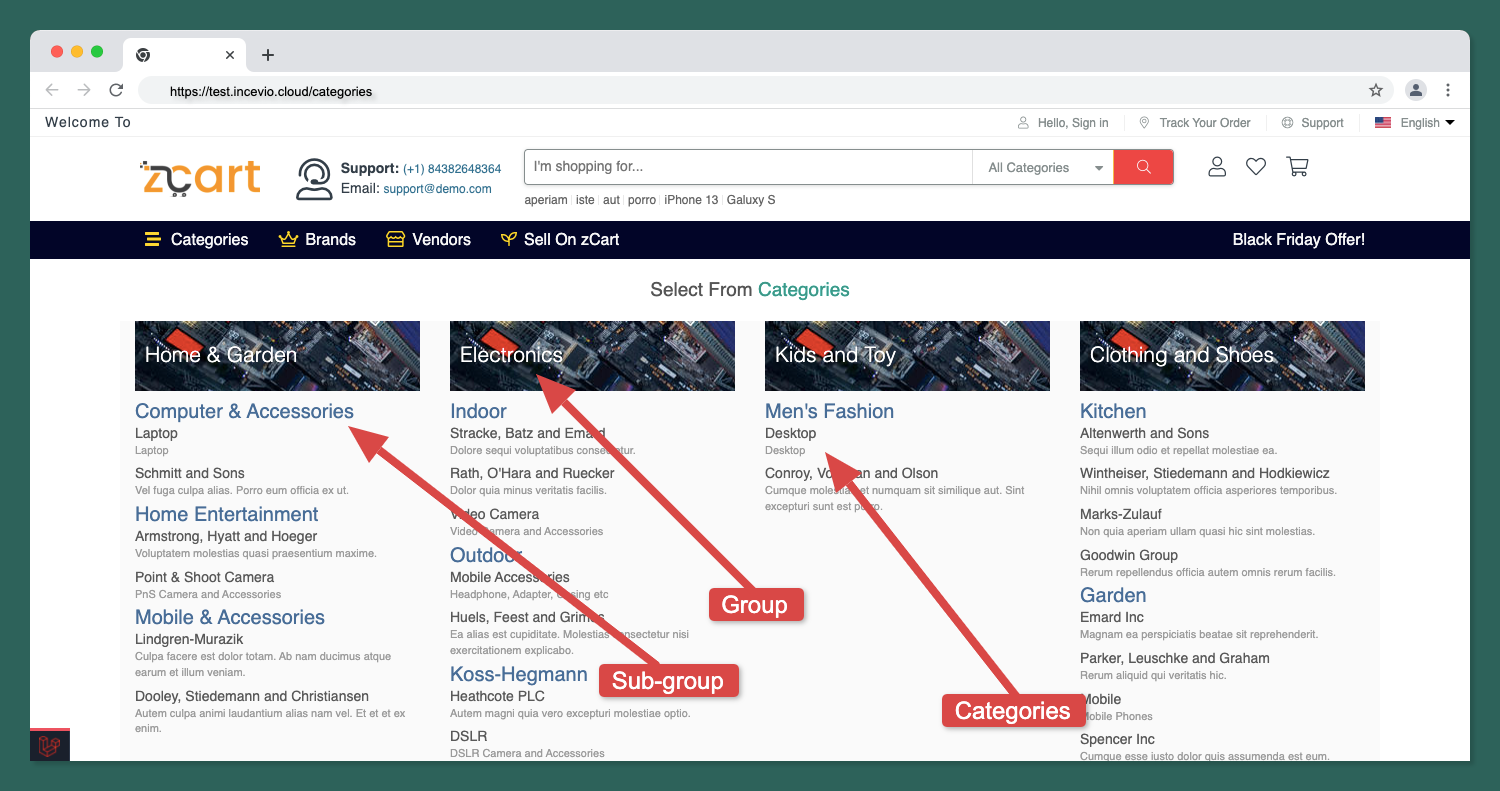The height and width of the screenshot is (791, 1500).
Task: Bookmark page with the star icon
Action: 1376,90
